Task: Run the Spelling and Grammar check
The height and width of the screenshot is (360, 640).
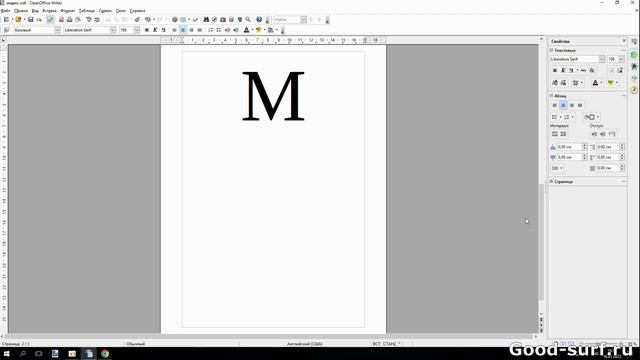Action: pyautogui.click(x=89, y=20)
